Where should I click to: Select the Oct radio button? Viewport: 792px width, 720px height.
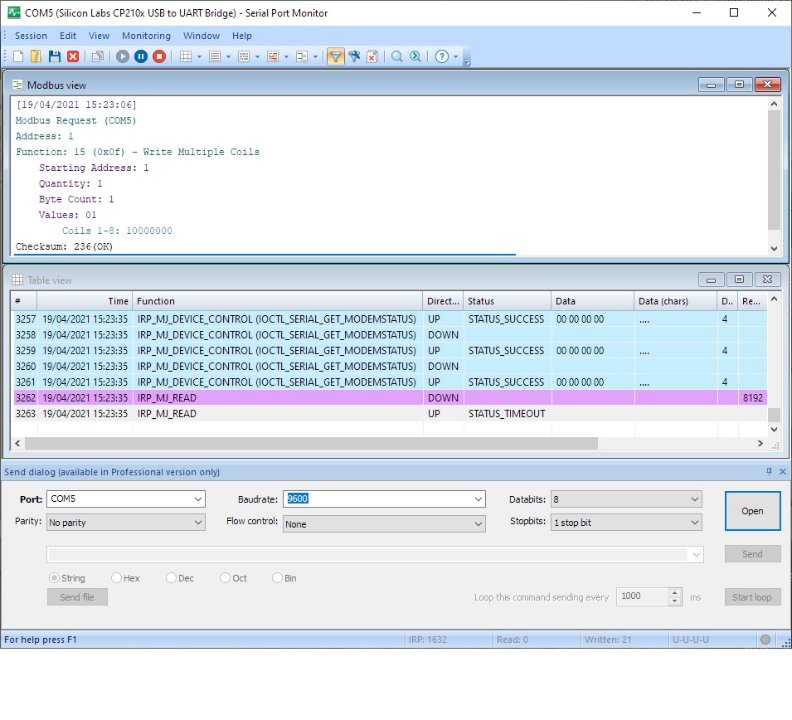[225, 578]
